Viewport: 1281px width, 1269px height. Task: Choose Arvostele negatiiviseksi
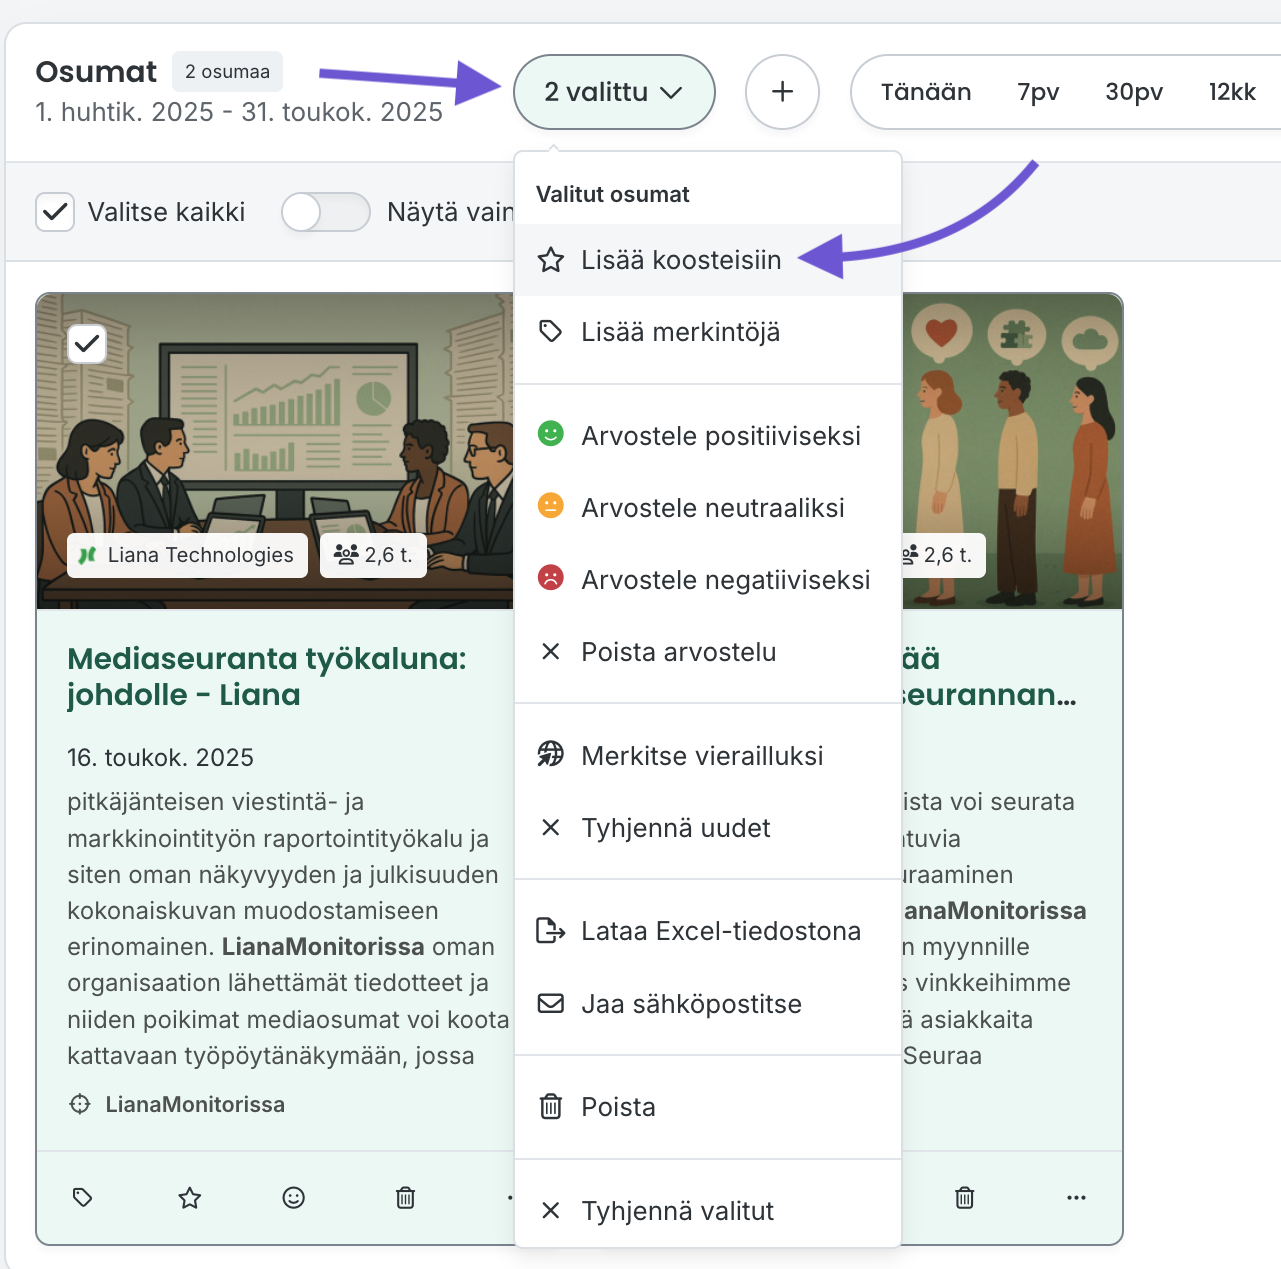click(x=708, y=580)
